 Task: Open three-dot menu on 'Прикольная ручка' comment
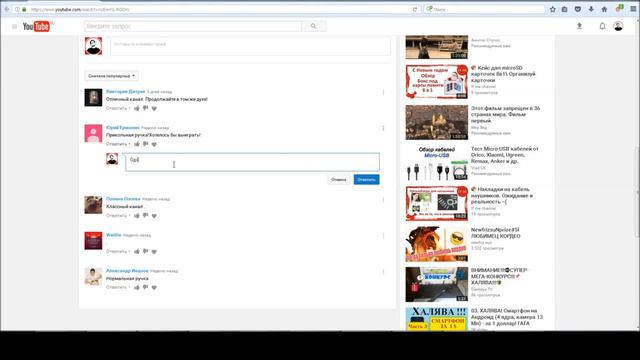383,129
